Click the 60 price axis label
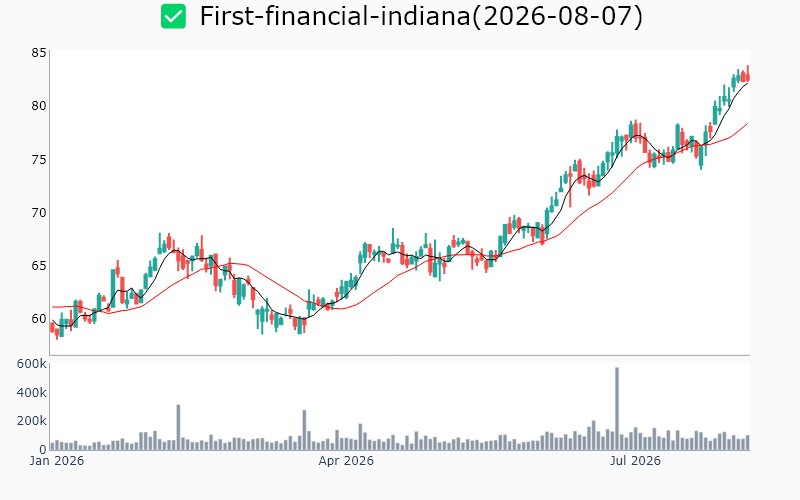Screen dimensions: 800x500 (x=39, y=319)
